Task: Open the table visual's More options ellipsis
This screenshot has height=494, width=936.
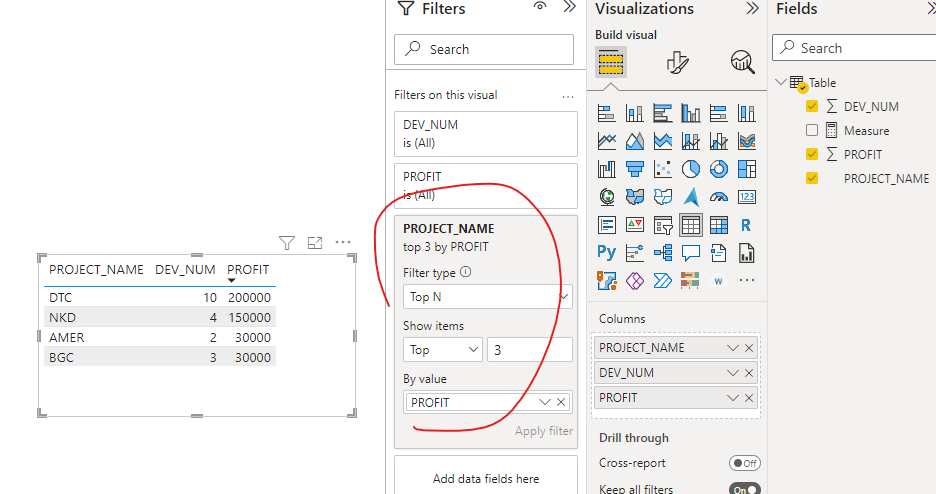Action: tap(343, 242)
